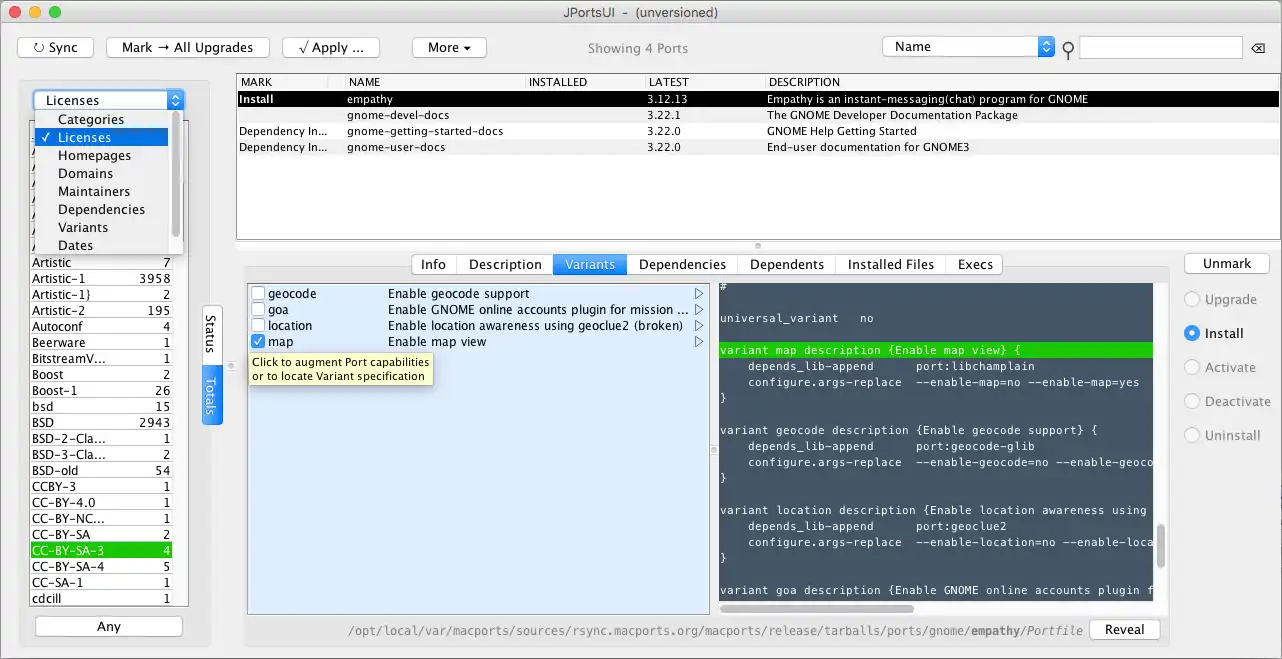The height and width of the screenshot is (659, 1282).
Task: Click Mark → All Upgrades button
Action: (x=187, y=47)
